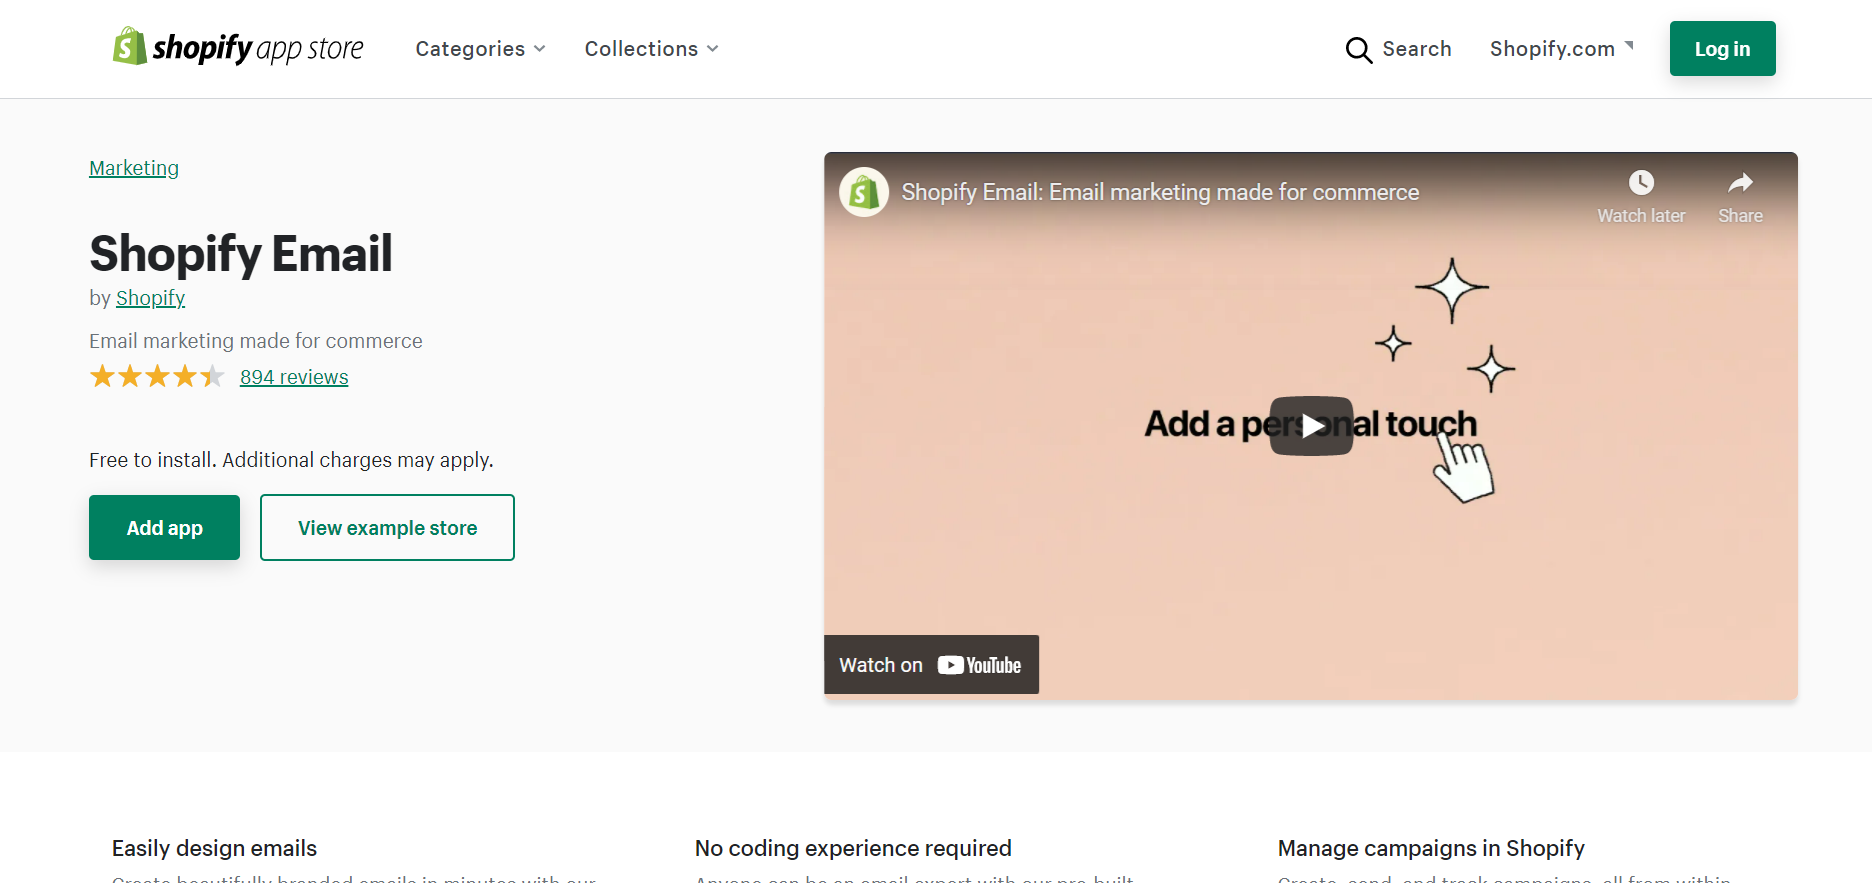This screenshot has height=883, width=1872.
Task: Expand the Collections dropdown
Action: click(x=651, y=49)
